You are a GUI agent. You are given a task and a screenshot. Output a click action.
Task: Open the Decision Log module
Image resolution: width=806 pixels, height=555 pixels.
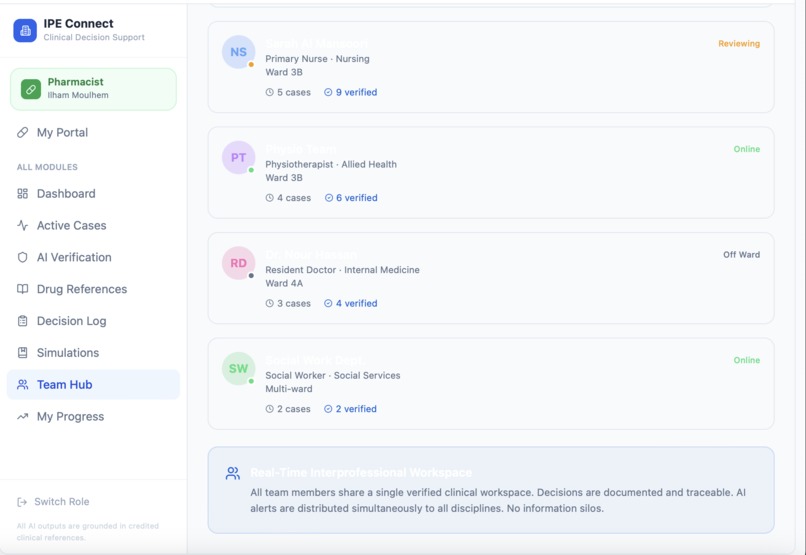point(94,321)
